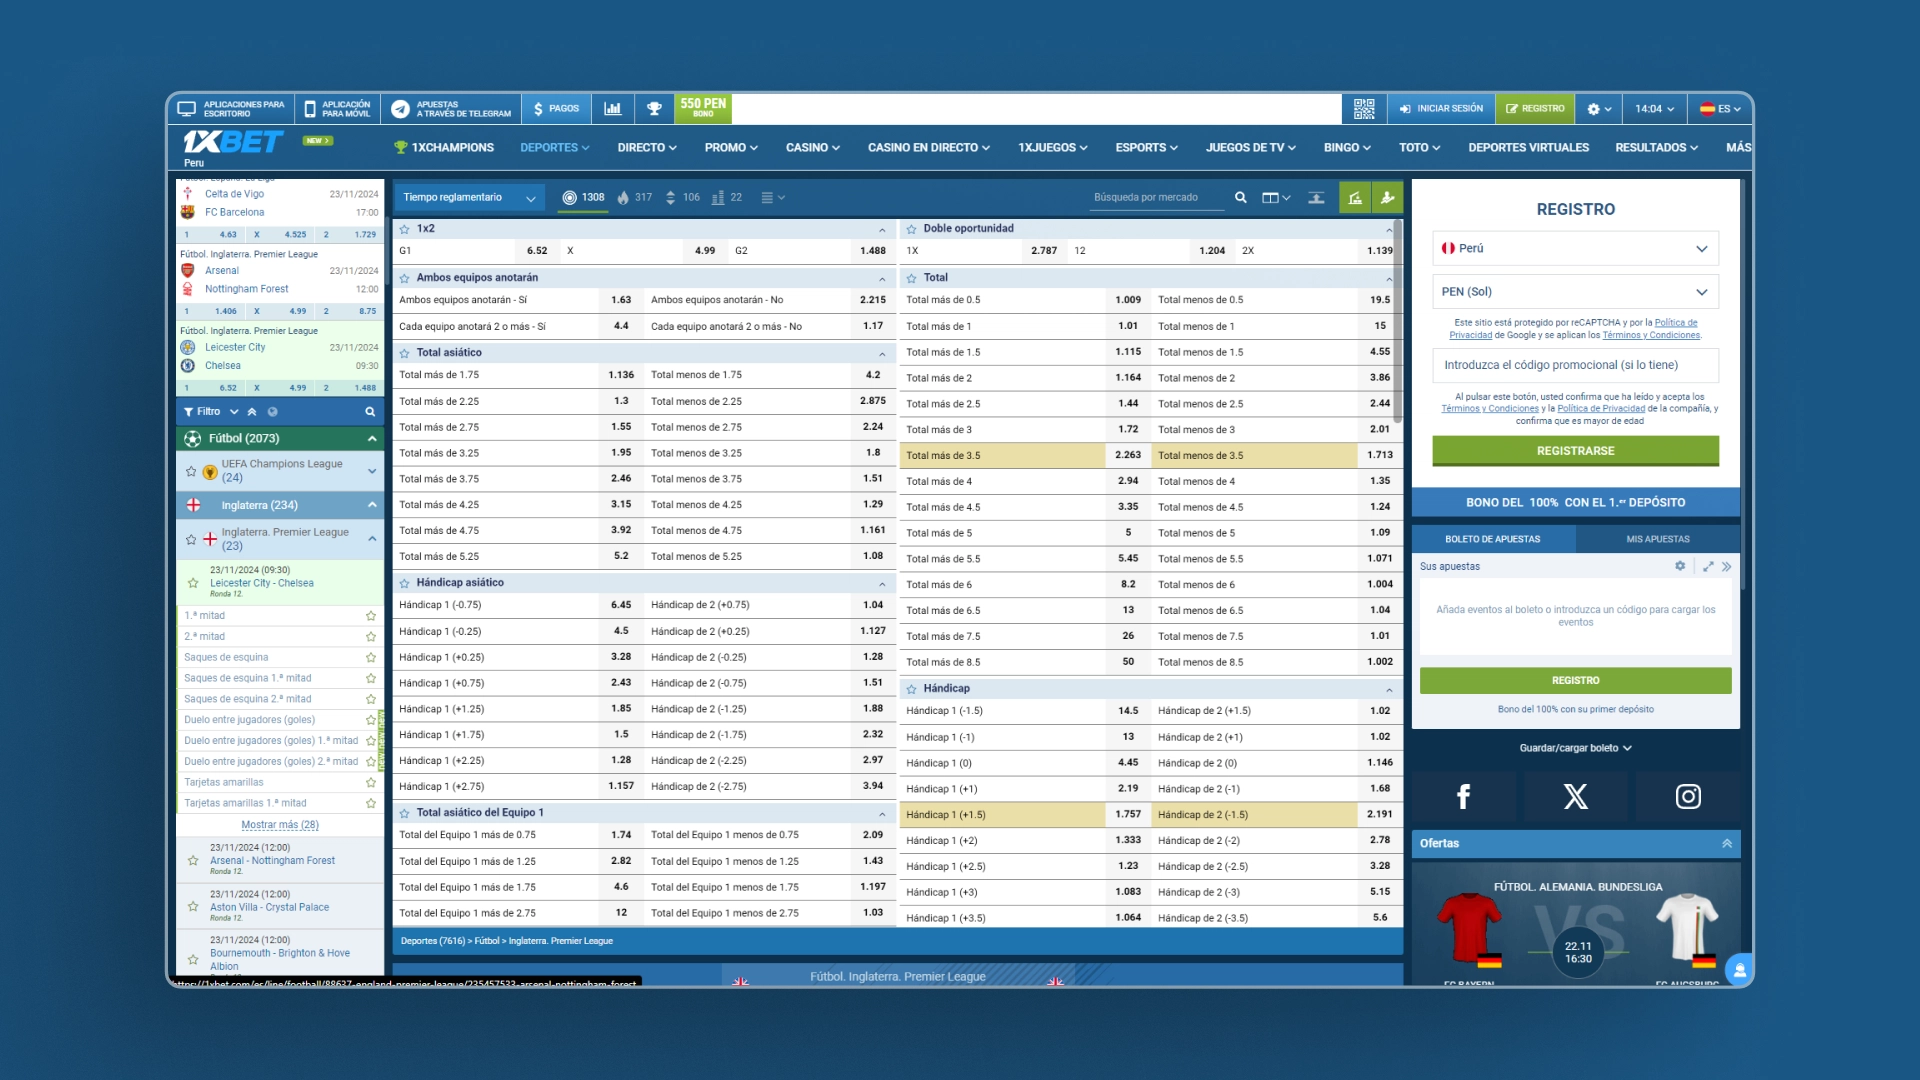
Task: Click the sidebar collapse-all double arrow icon
Action: click(252, 412)
